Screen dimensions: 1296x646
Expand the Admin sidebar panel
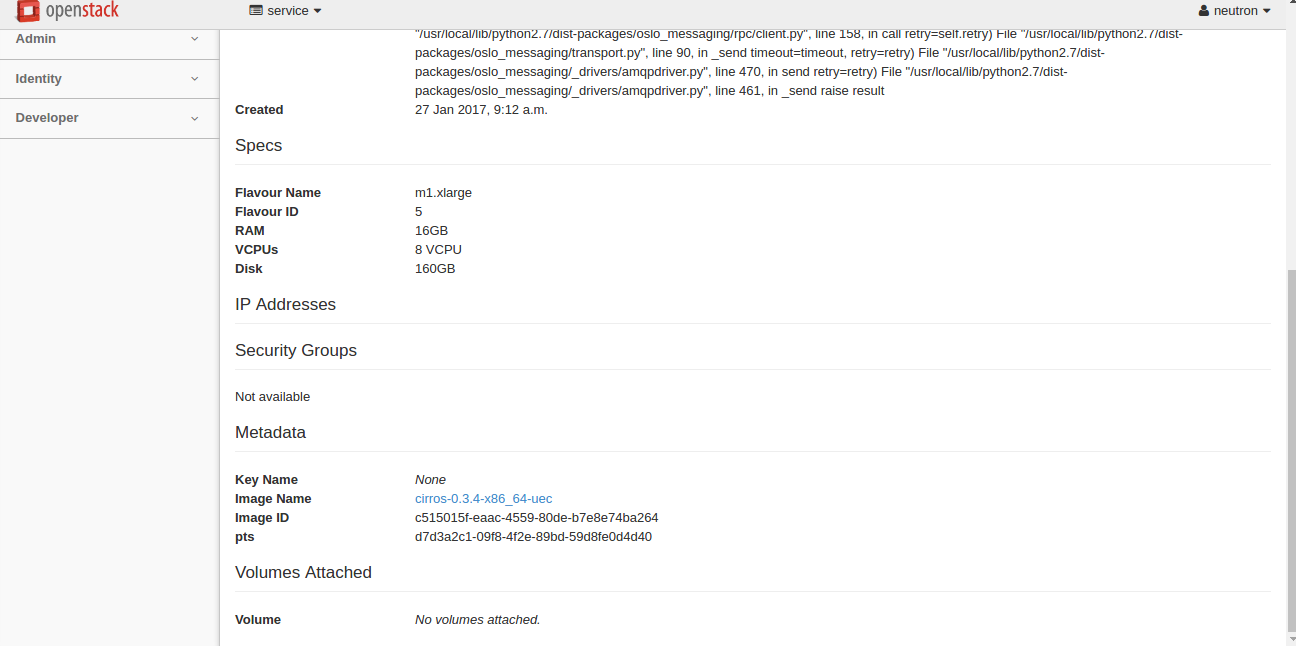coord(109,39)
